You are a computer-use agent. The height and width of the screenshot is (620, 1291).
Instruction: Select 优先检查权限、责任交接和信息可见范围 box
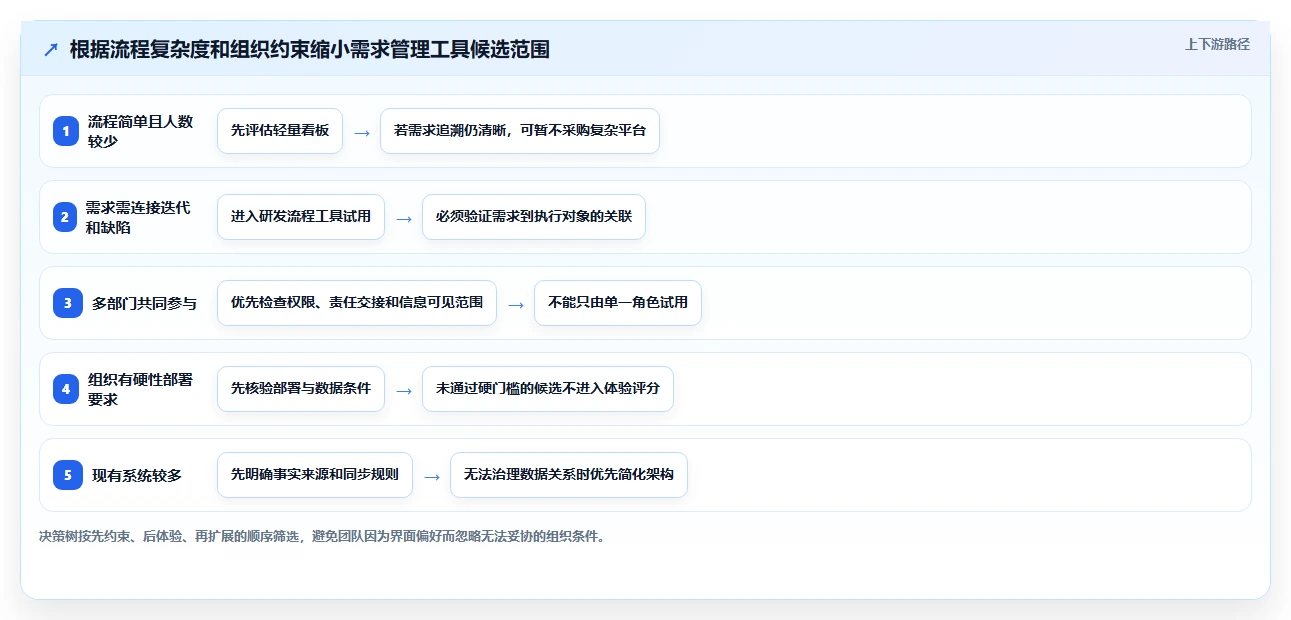pyautogui.click(x=357, y=303)
